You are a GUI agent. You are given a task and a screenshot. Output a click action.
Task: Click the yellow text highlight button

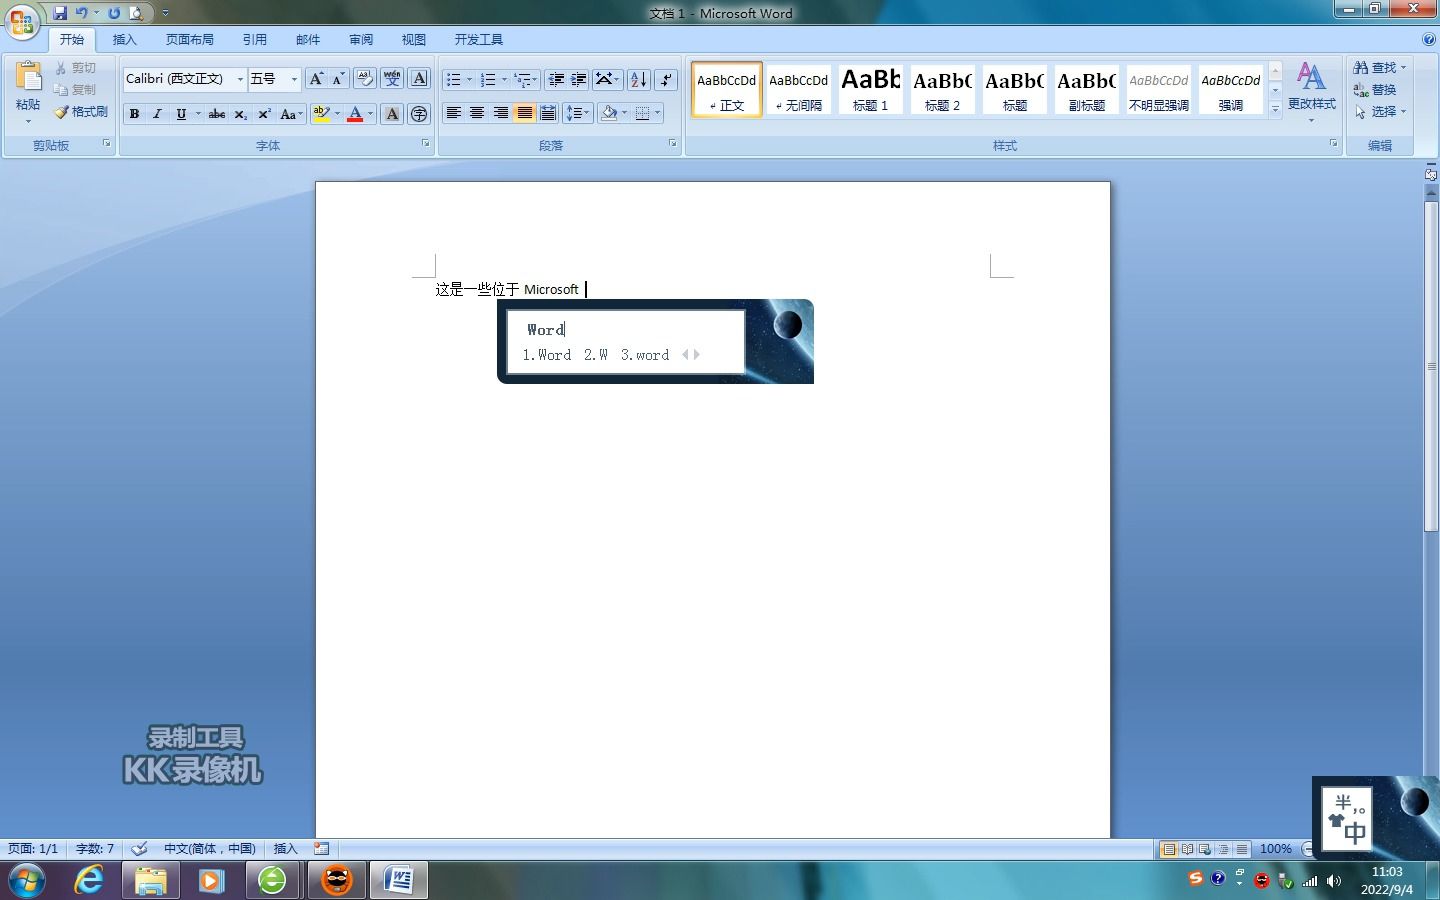(x=321, y=114)
